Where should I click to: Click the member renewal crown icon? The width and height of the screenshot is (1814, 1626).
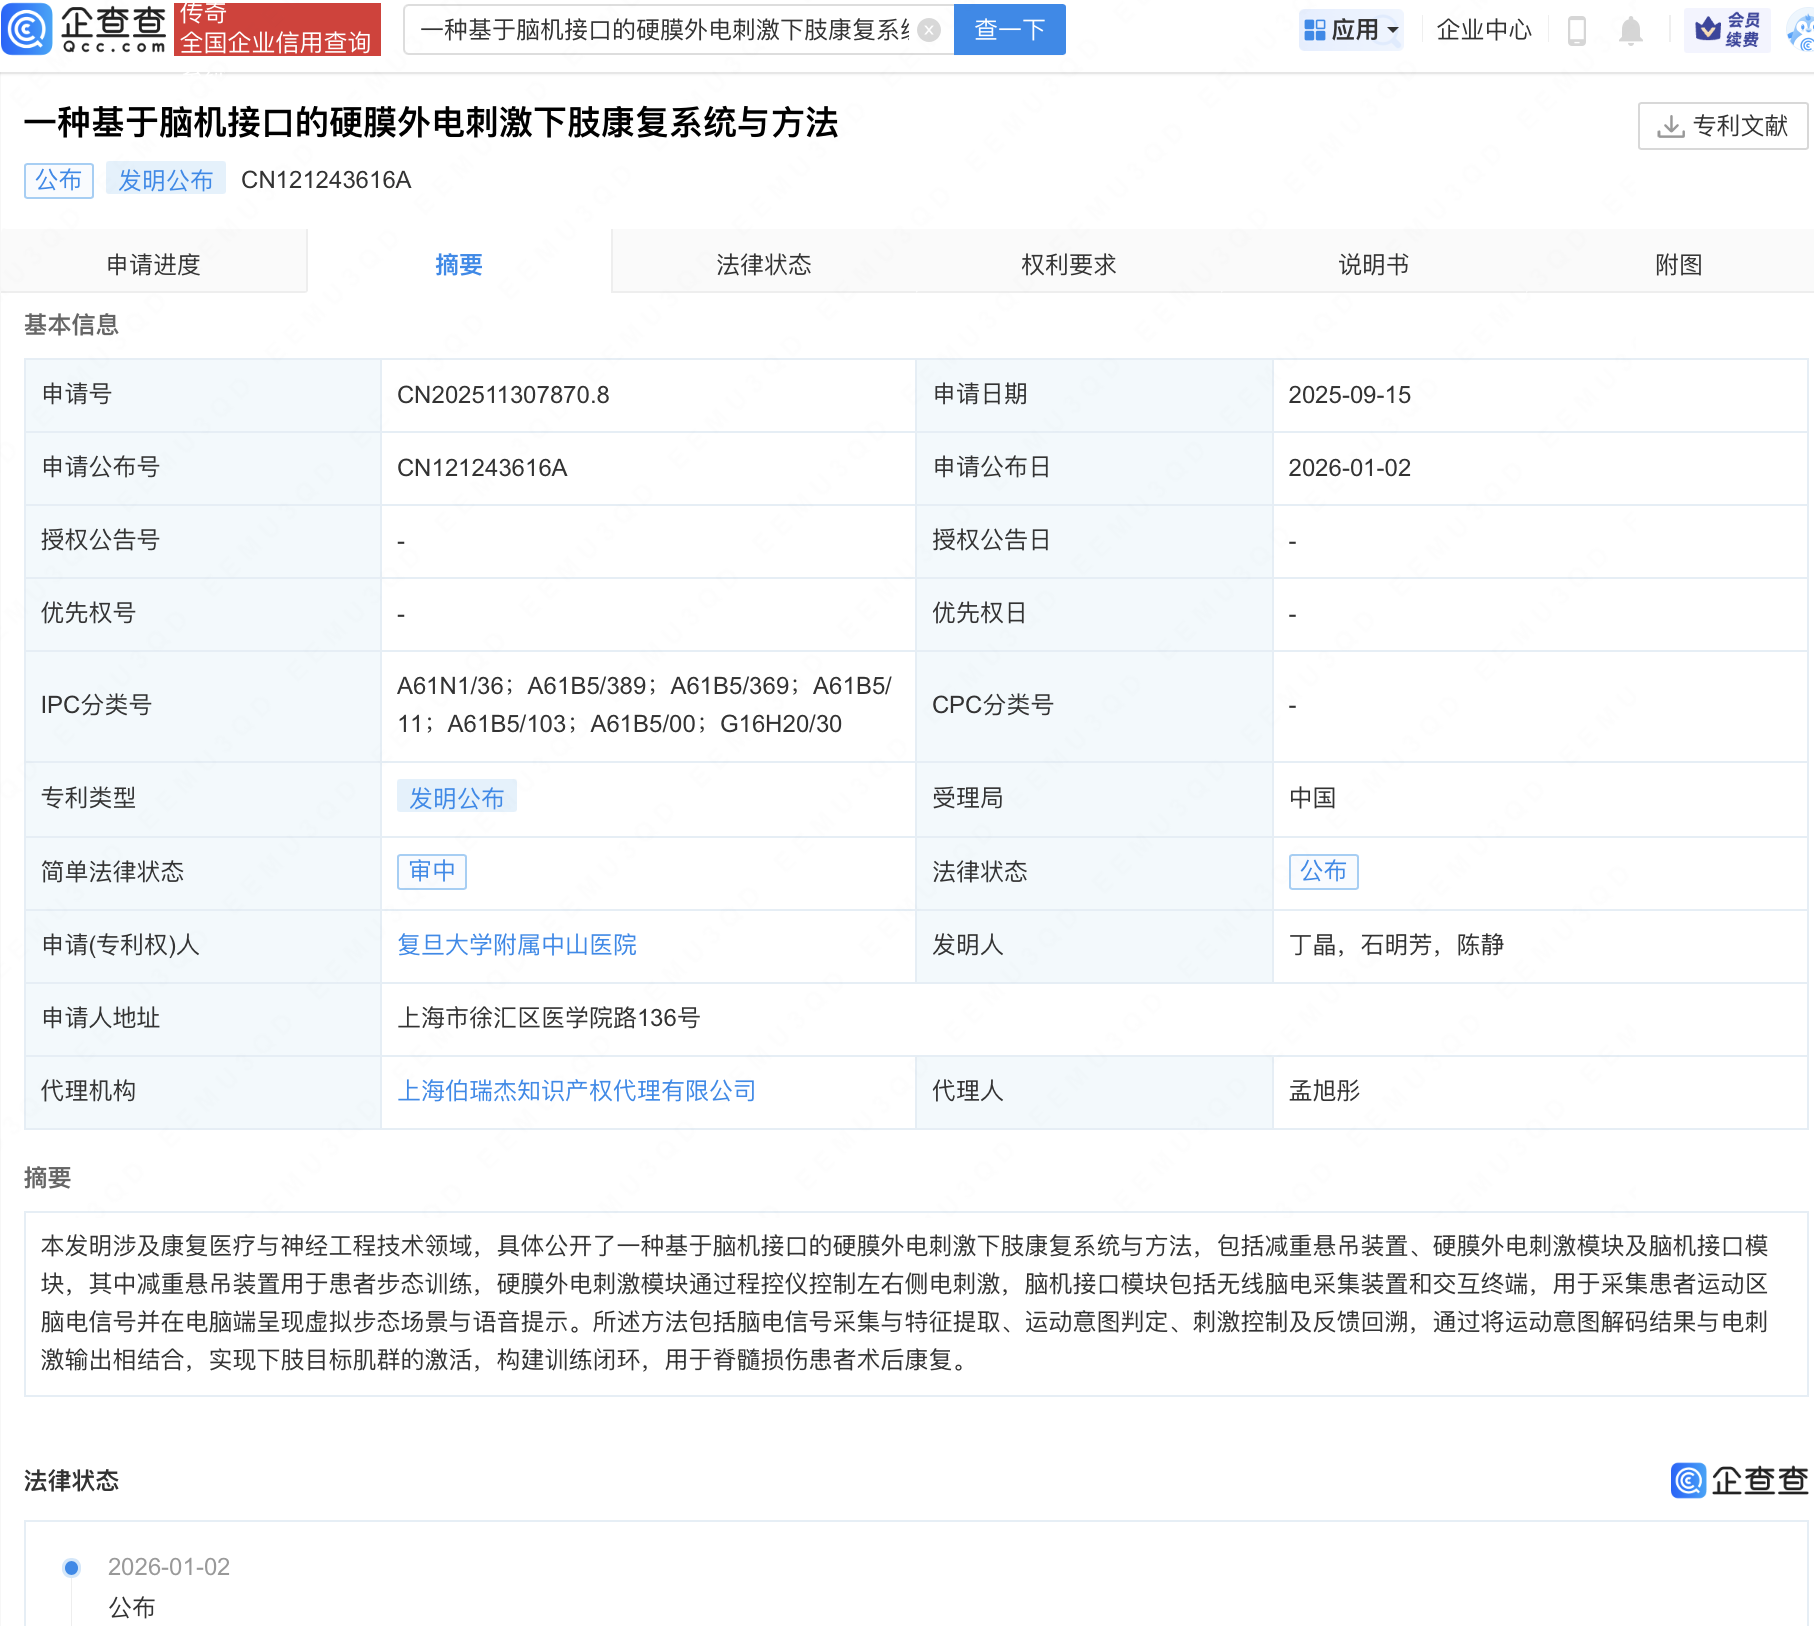point(1708,30)
